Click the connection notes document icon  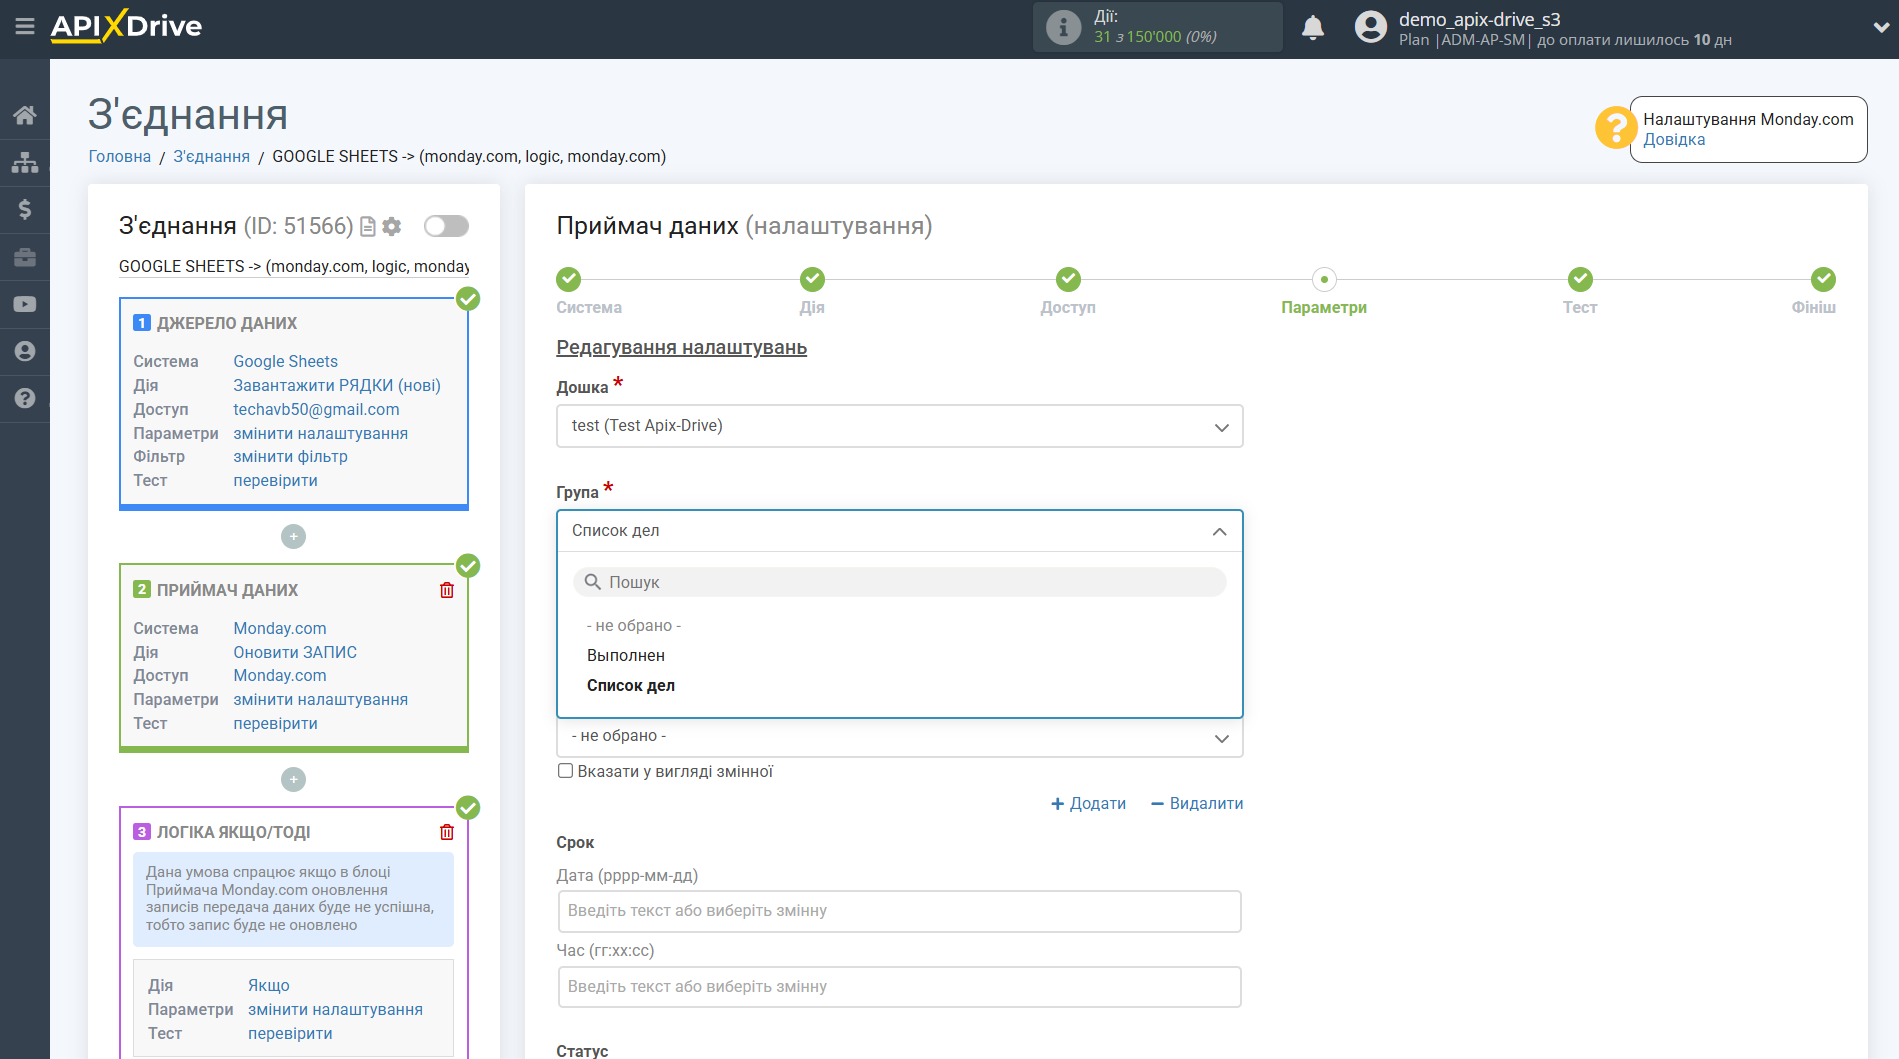click(x=368, y=227)
